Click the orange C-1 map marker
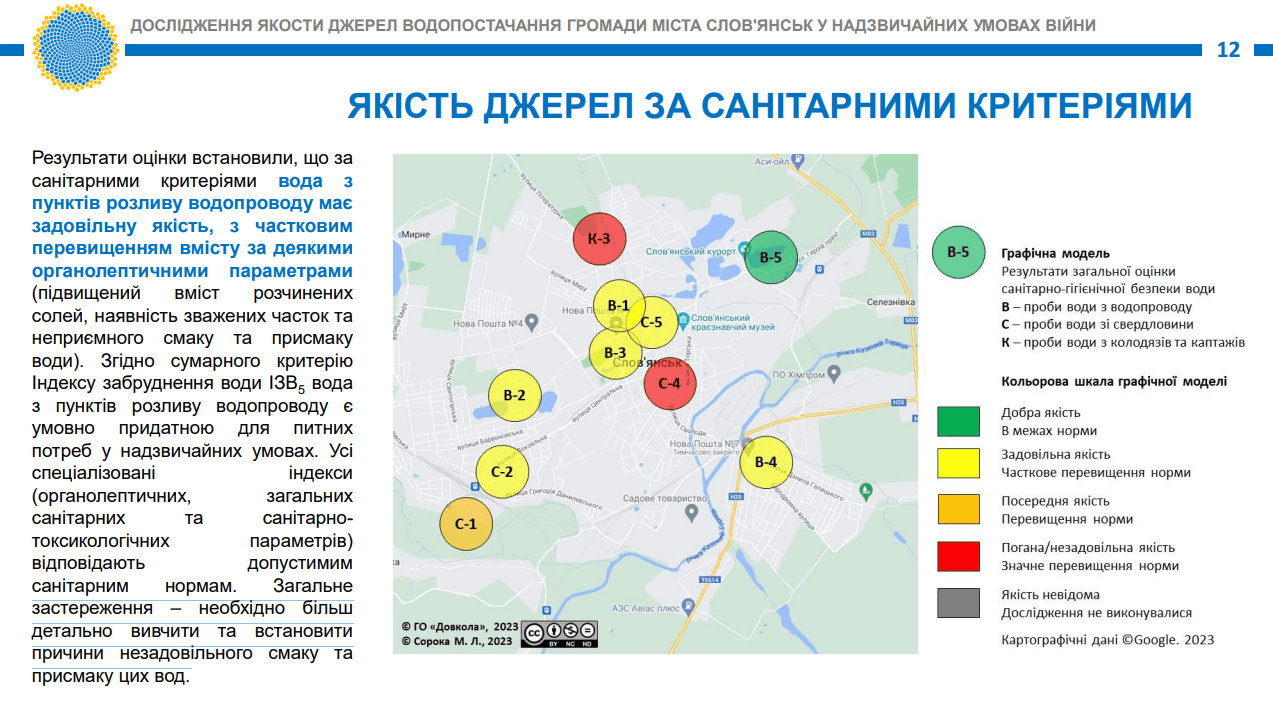1273x713 pixels. (x=466, y=524)
